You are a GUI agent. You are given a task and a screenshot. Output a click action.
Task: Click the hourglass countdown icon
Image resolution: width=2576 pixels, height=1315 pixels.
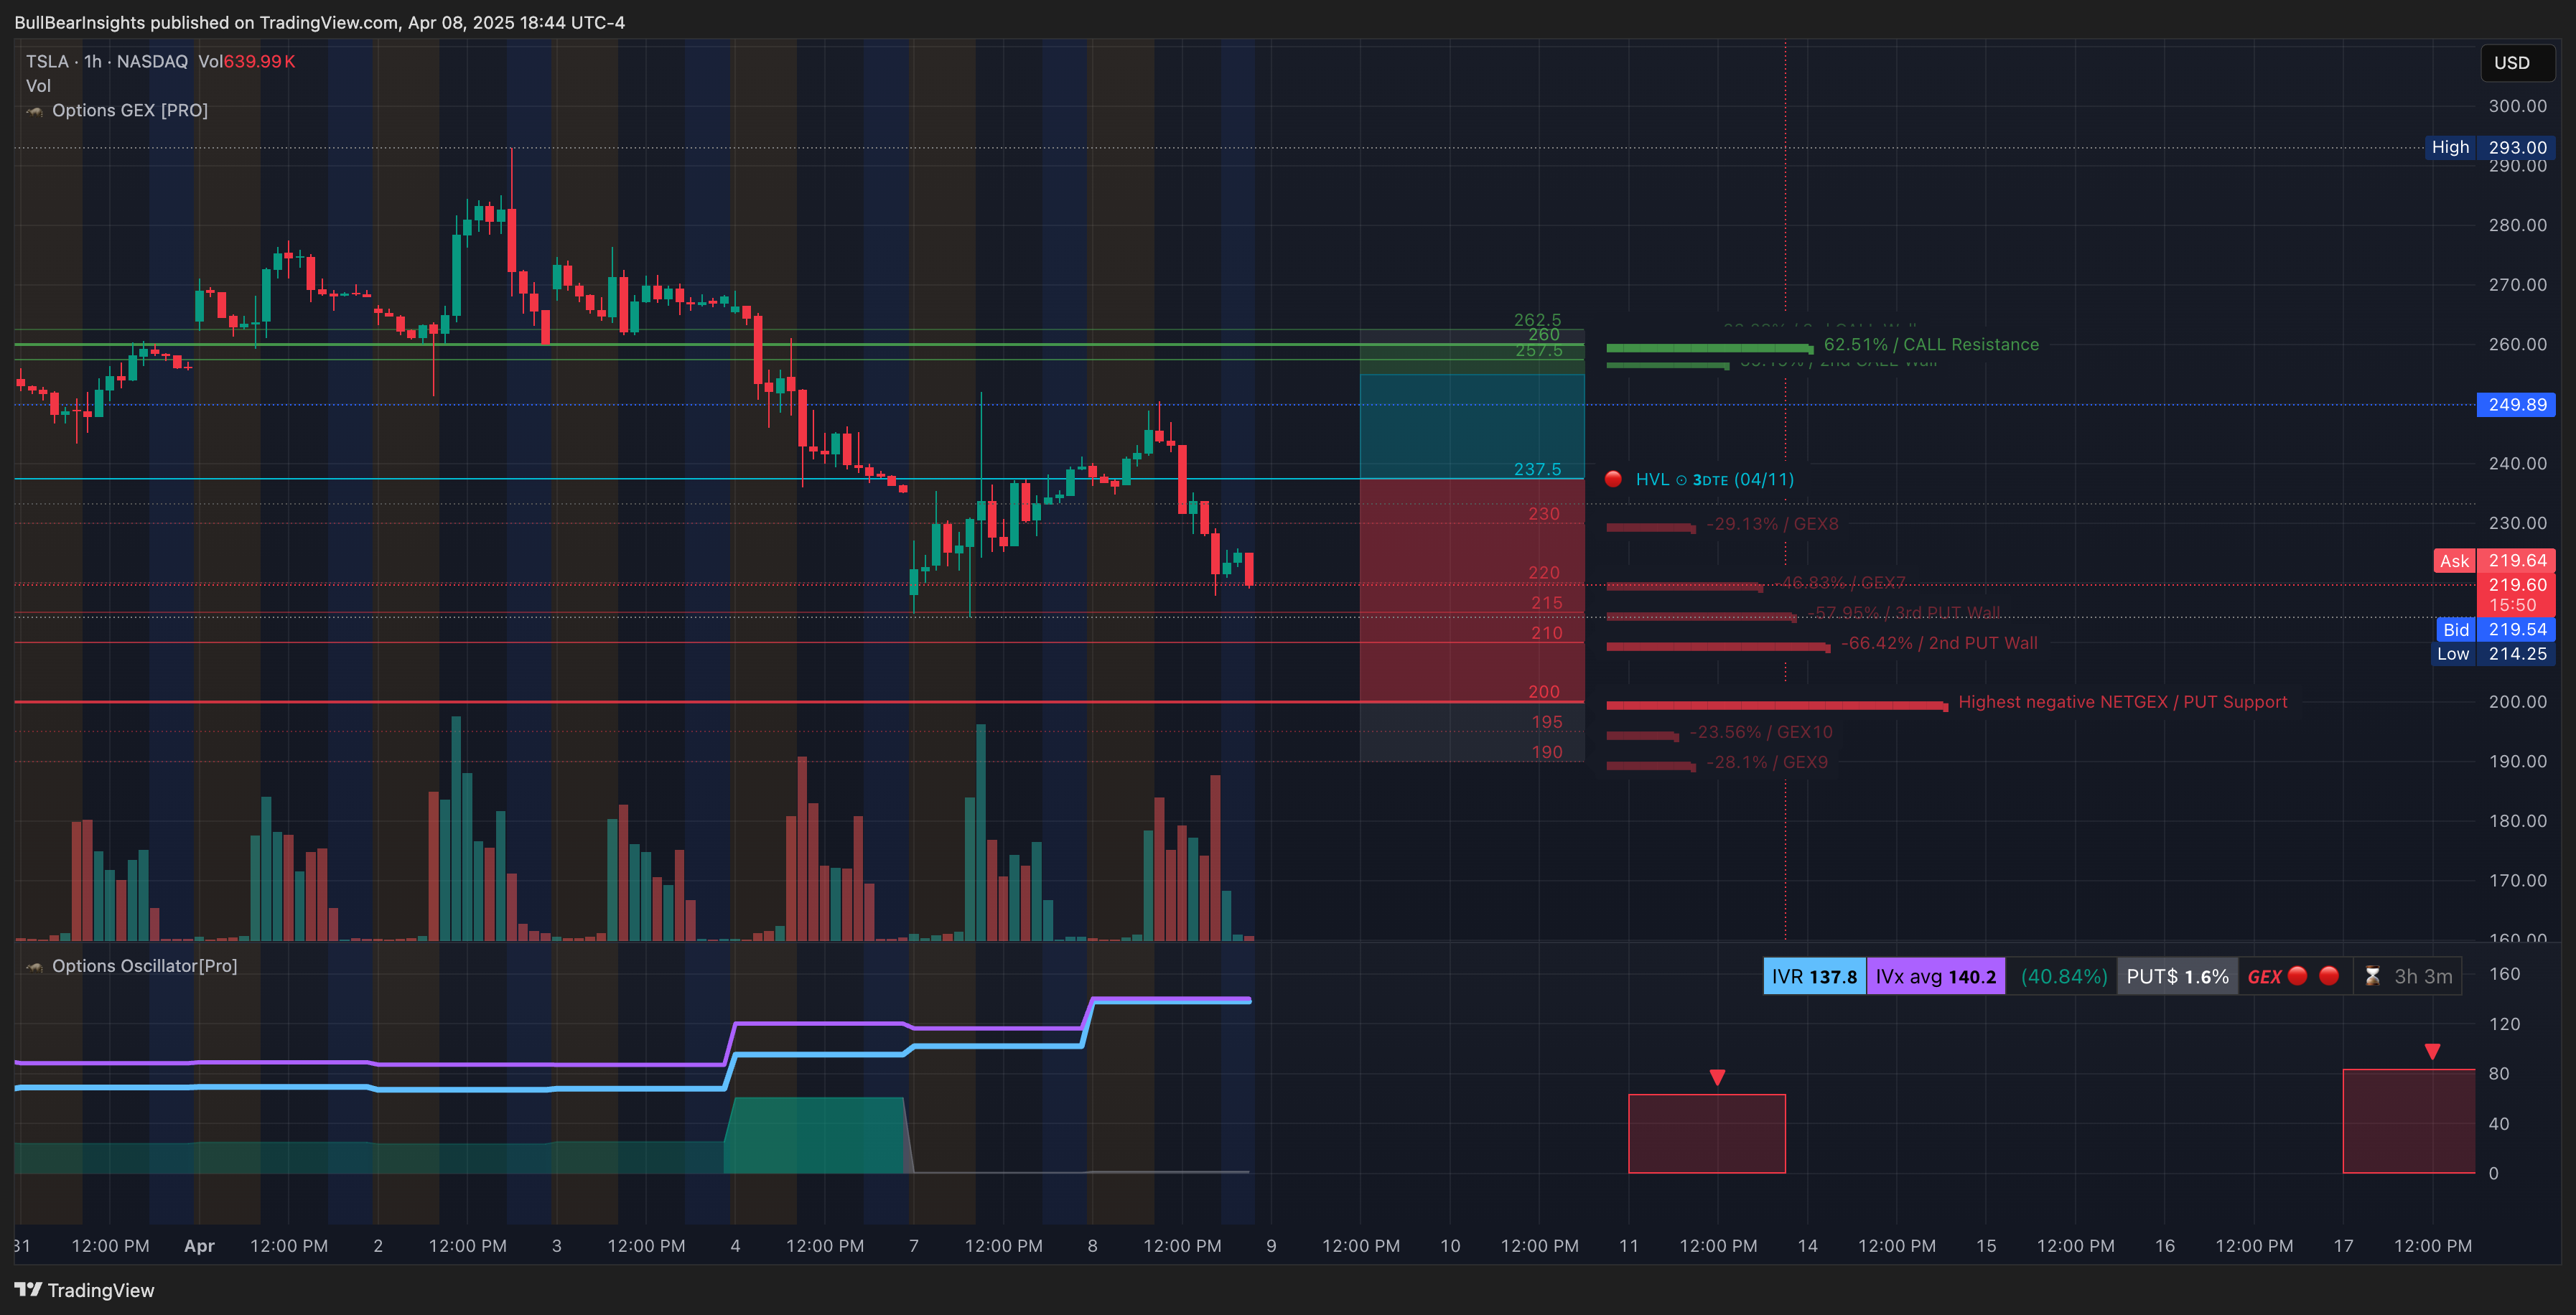point(2372,977)
